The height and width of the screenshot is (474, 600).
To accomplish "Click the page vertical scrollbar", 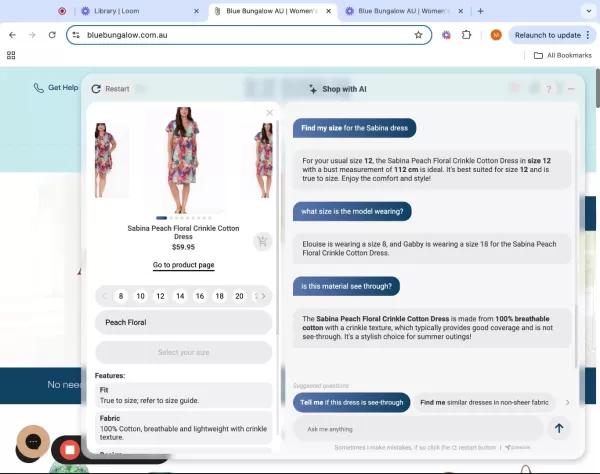I will [x=597, y=88].
